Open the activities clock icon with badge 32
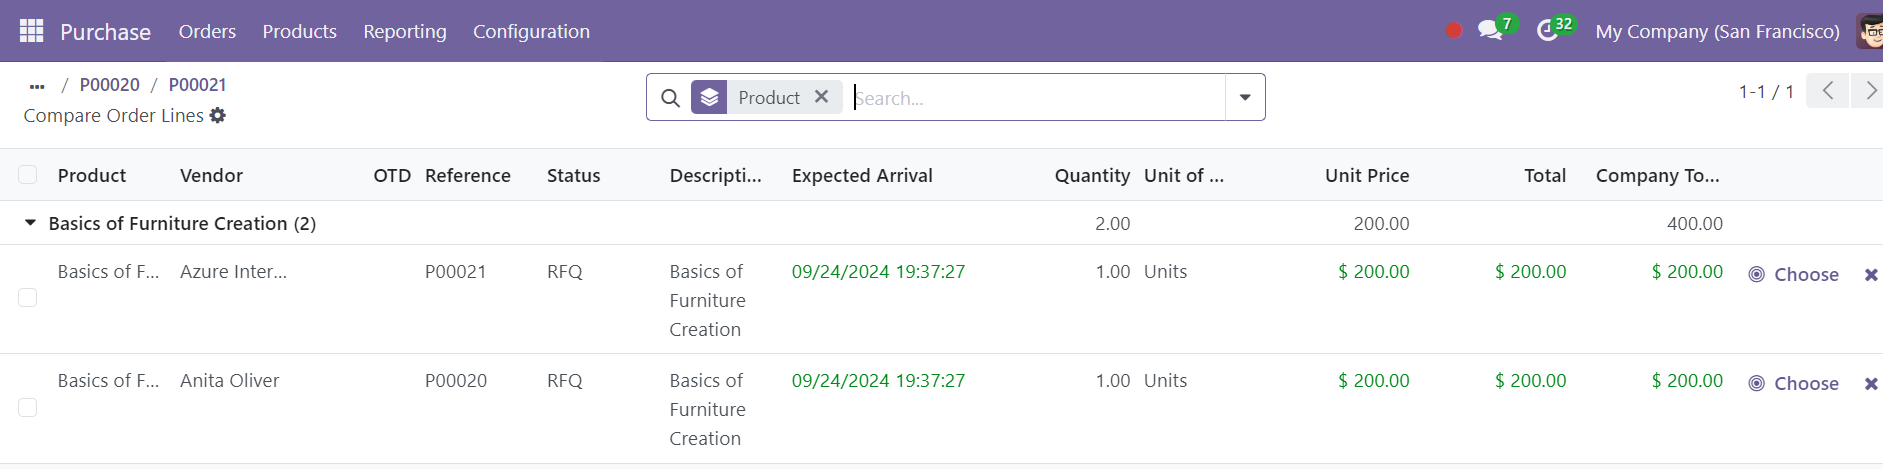The image size is (1883, 469). pyautogui.click(x=1548, y=31)
